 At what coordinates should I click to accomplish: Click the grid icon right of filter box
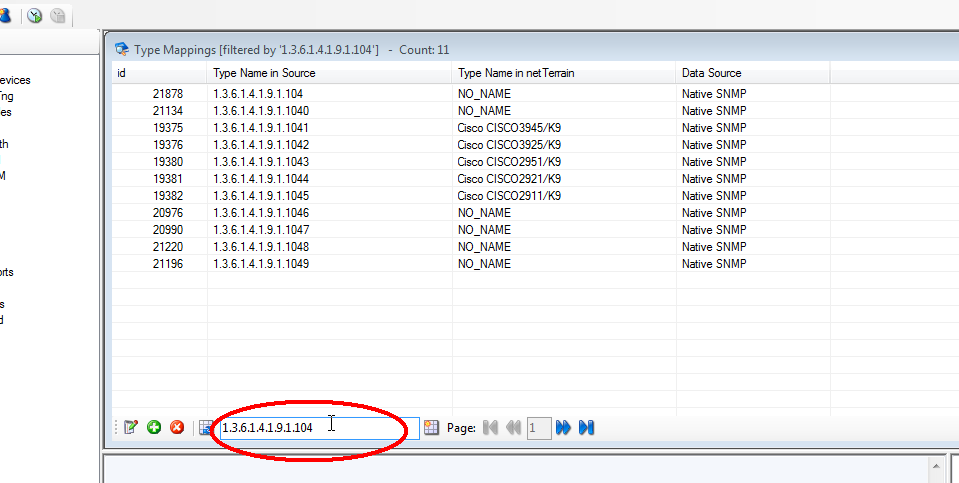(x=432, y=427)
